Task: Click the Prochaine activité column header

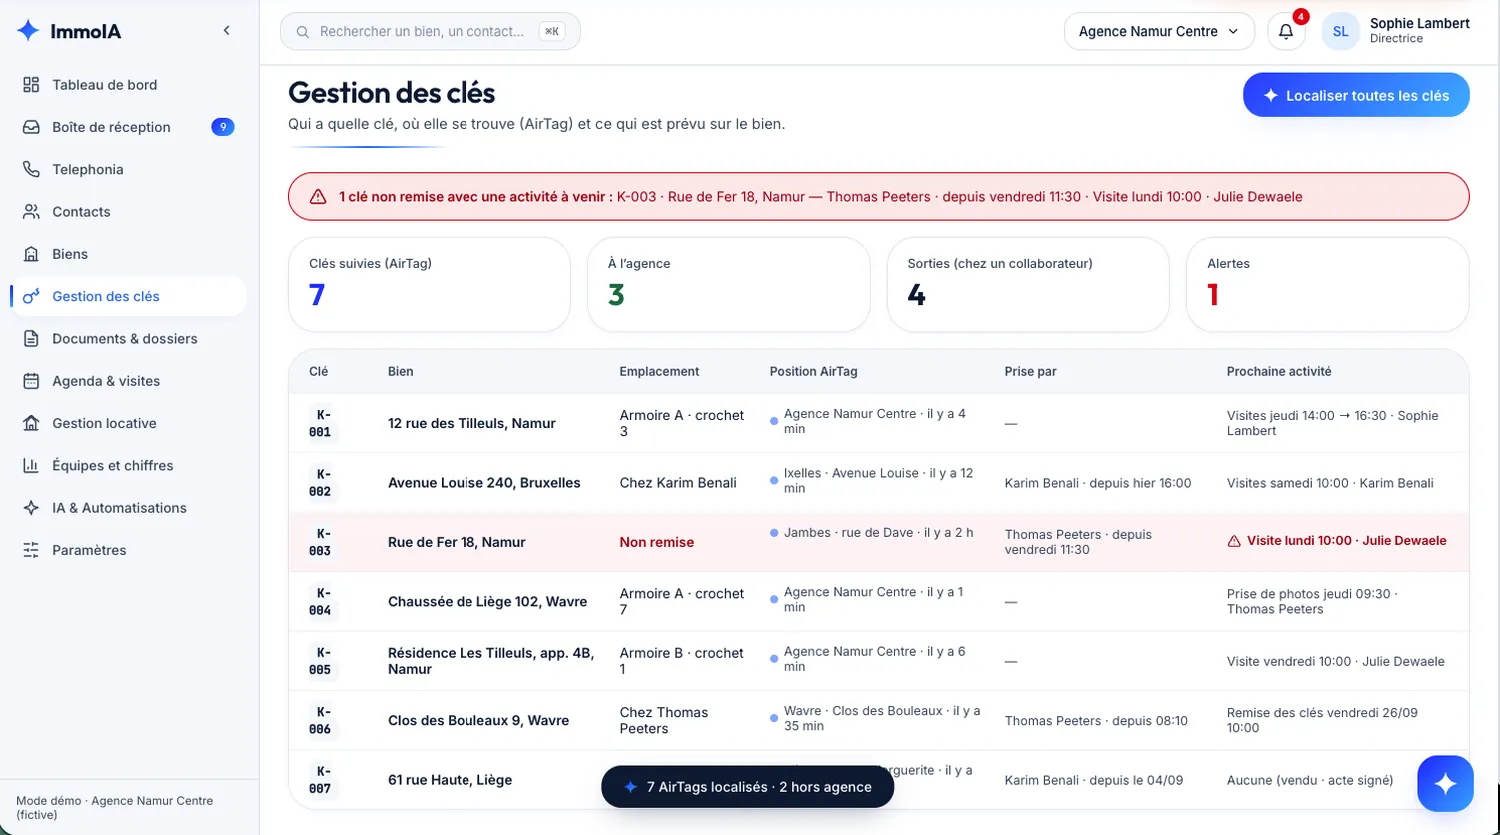Action: [1279, 372]
